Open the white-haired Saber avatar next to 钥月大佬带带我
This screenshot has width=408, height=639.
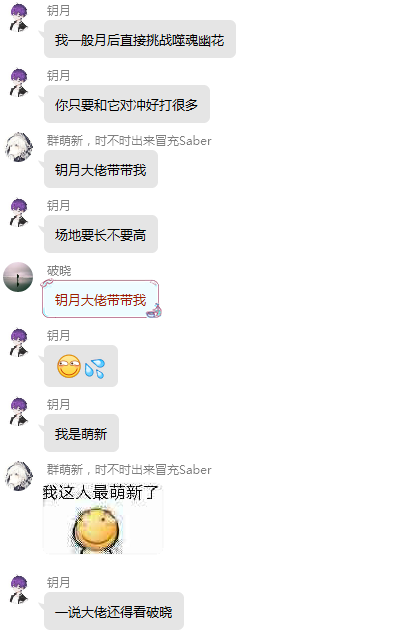click(x=18, y=147)
